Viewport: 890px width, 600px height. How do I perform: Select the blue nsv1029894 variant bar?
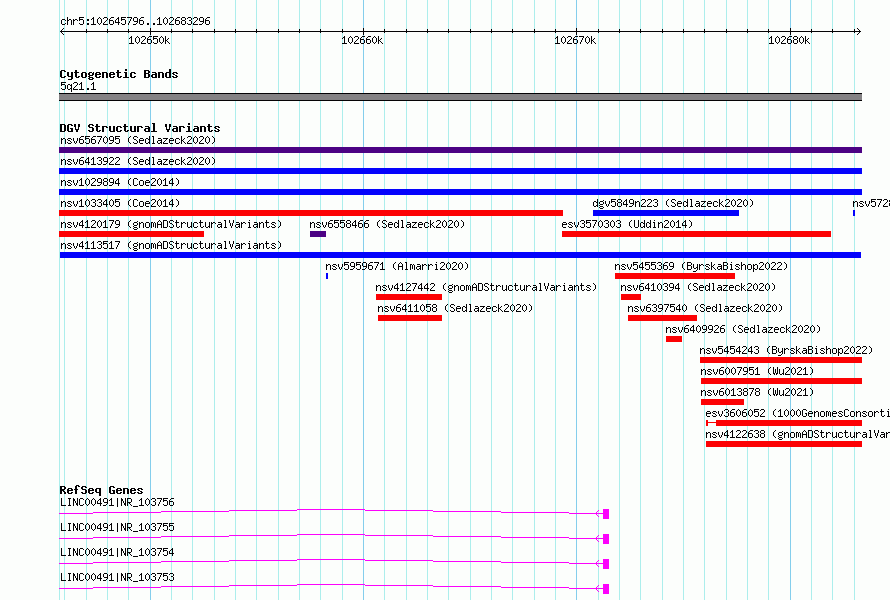[460, 192]
